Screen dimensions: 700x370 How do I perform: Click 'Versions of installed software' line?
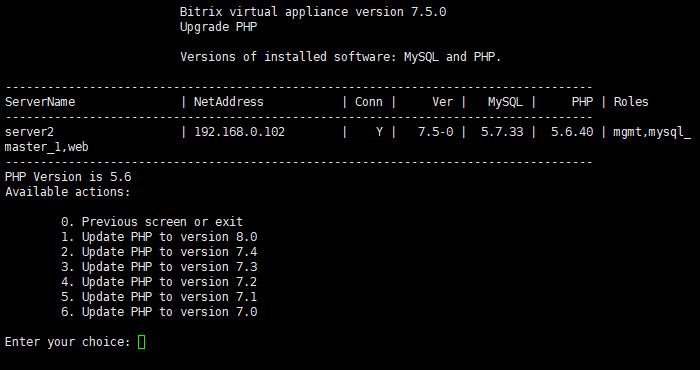[341, 57]
